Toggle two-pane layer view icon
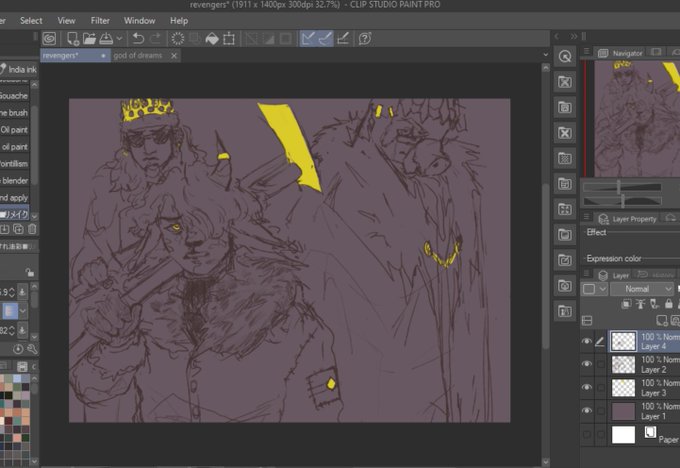This screenshot has width=680, height=468. (x=587, y=321)
